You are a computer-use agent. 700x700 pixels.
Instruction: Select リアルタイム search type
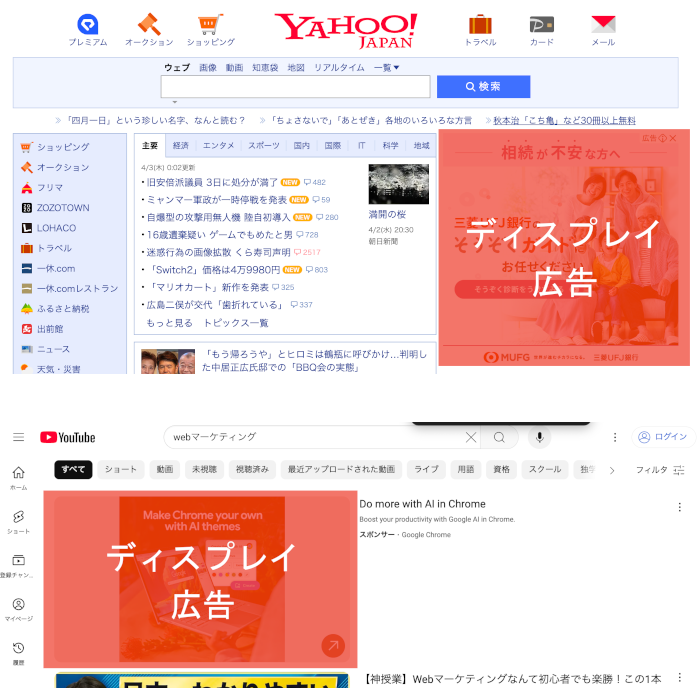(x=339, y=67)
